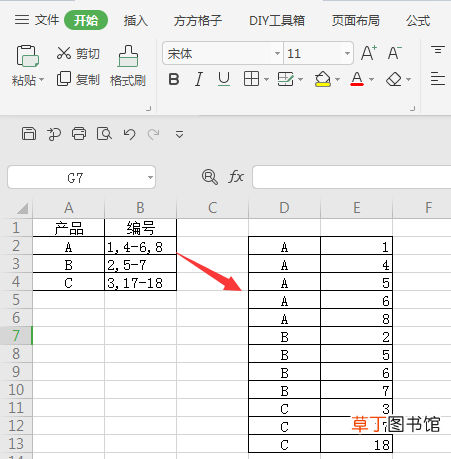
Task: Select cell with 3,17-18
Action: 140,282
